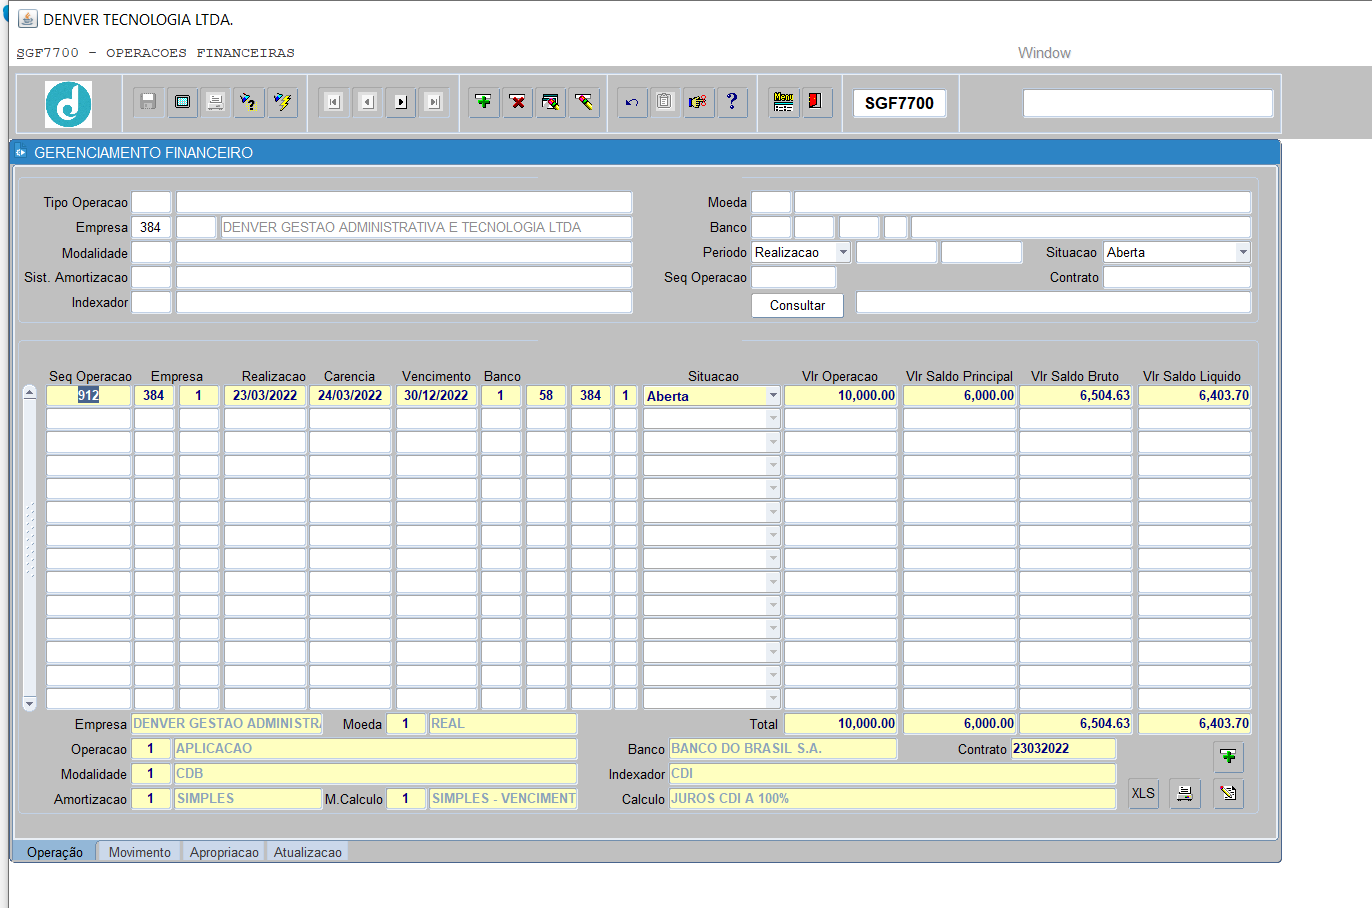Click the Undo arrow toolbar icon

[632, 102]
